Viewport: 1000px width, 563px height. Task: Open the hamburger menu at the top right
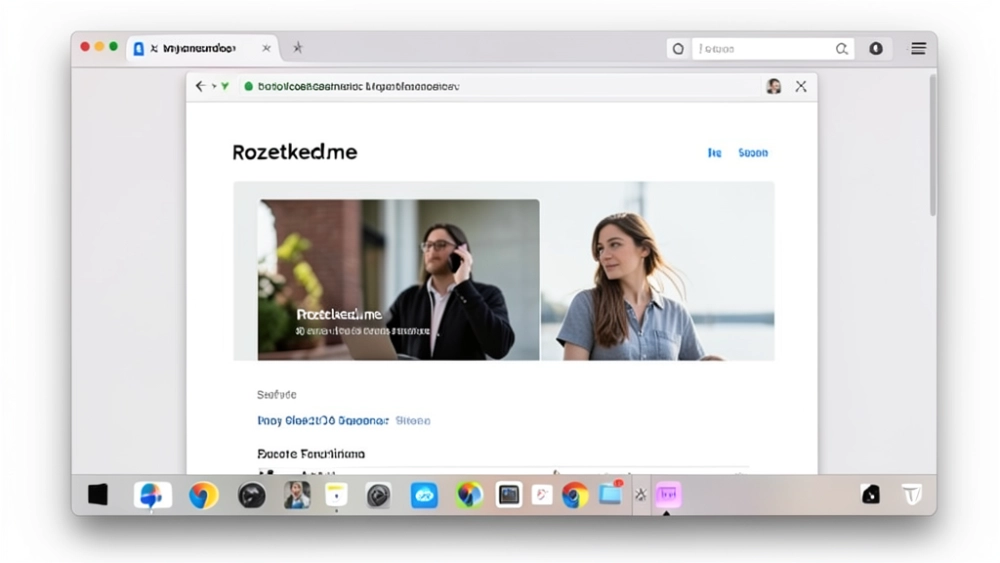(918, 48)
